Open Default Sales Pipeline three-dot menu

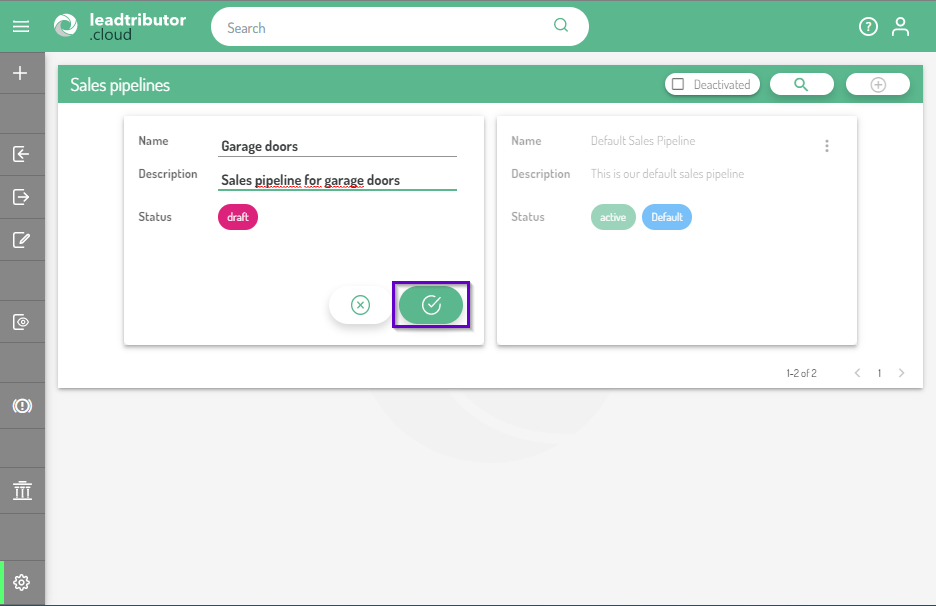tap(827, 146)
